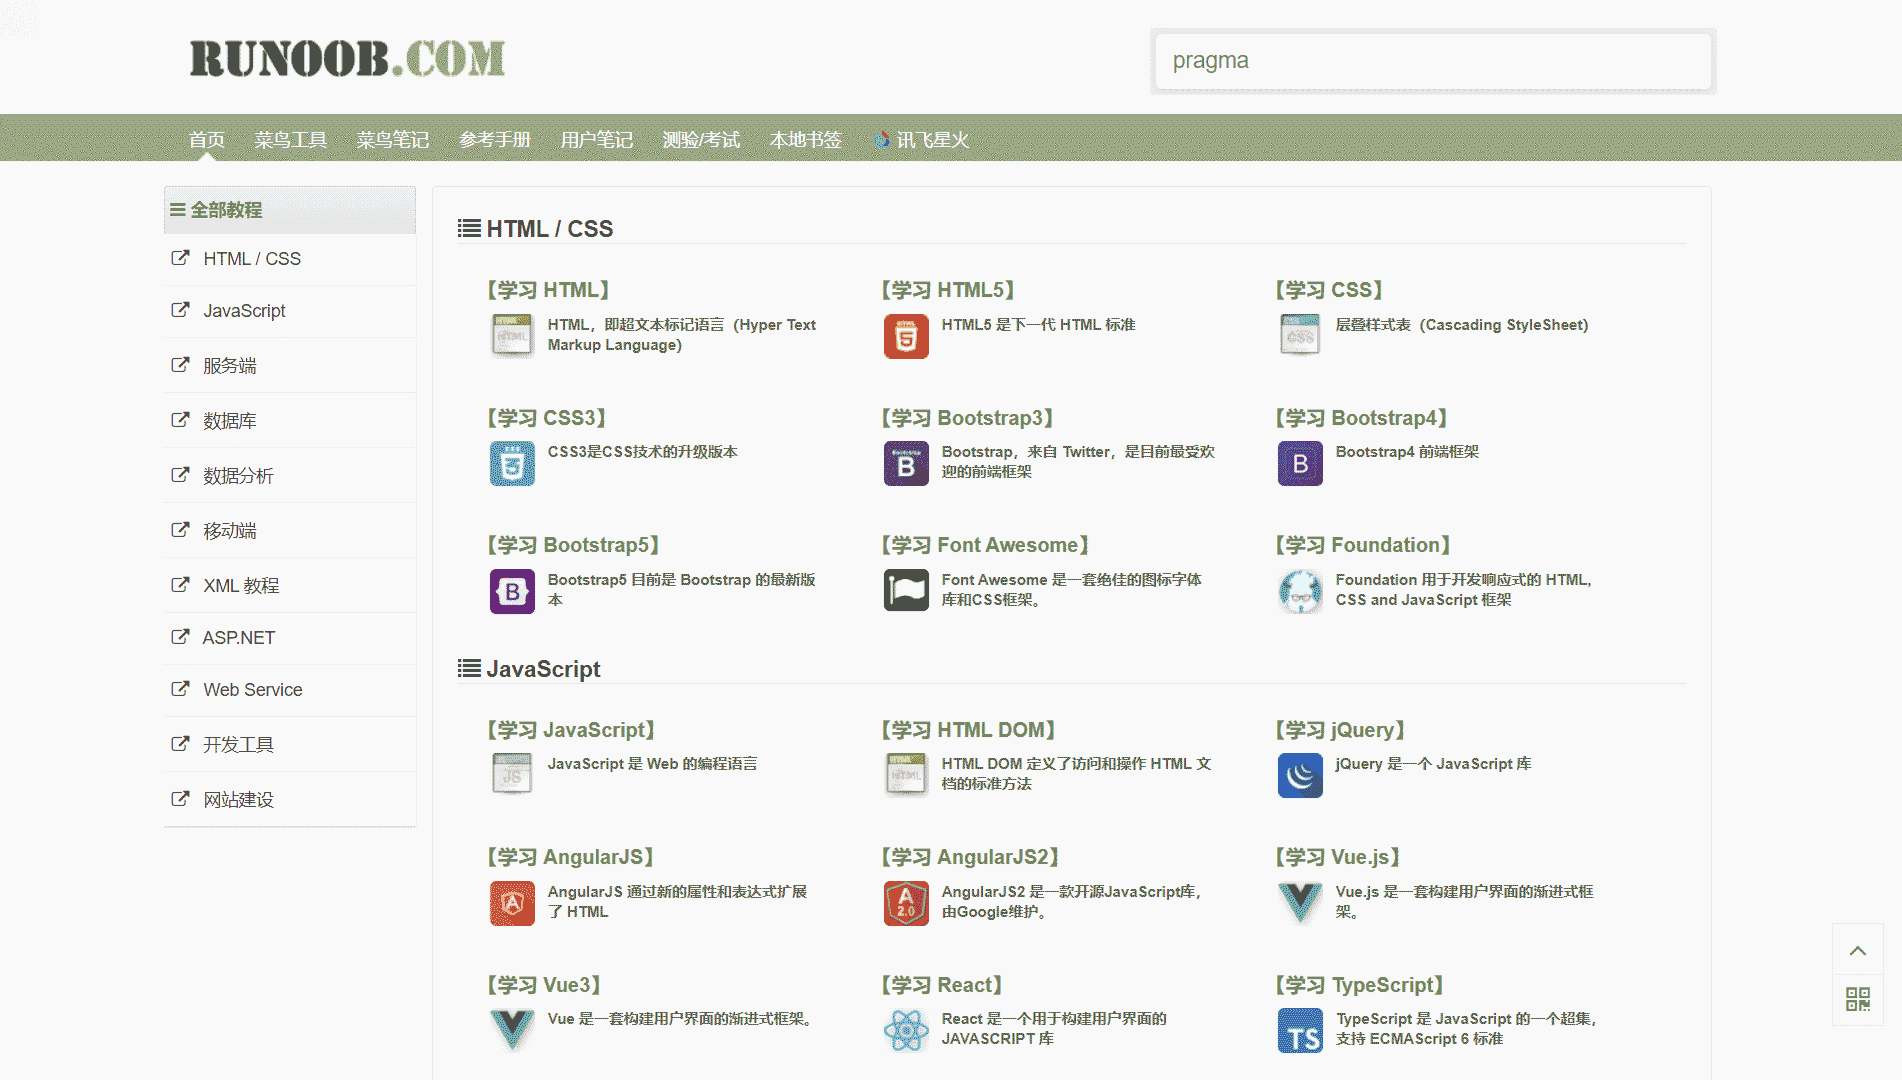Open the 【学习 Bootstrap3】 heading link
Viewport: 1902px width, 1080px height.
(x=967, y=418)
